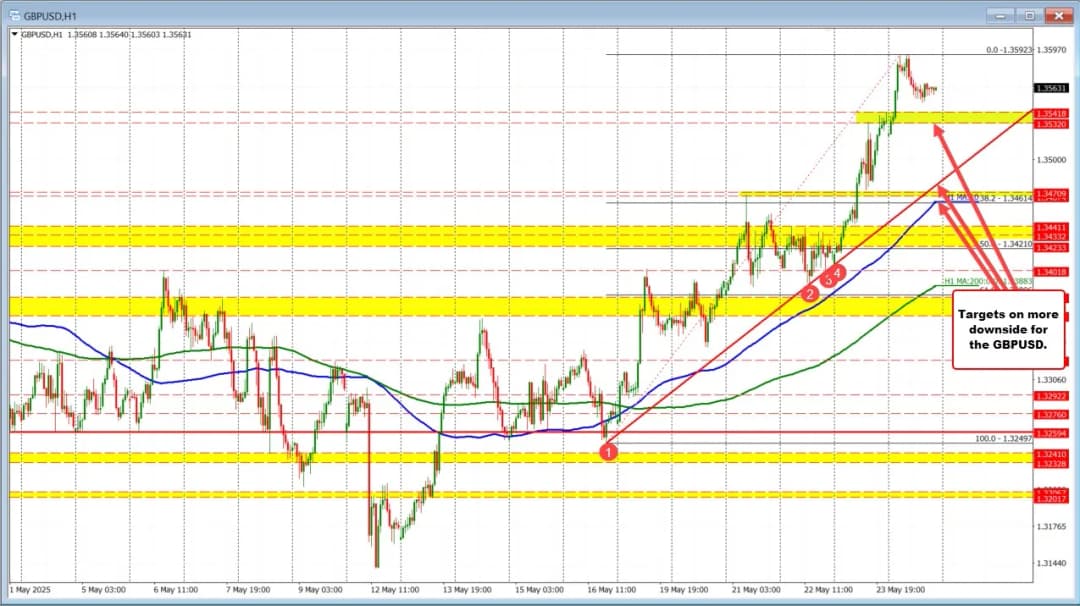Select the 'Targets on more downside' text box
This screenshot has width=1080, height=606.
click(1001, 329)
